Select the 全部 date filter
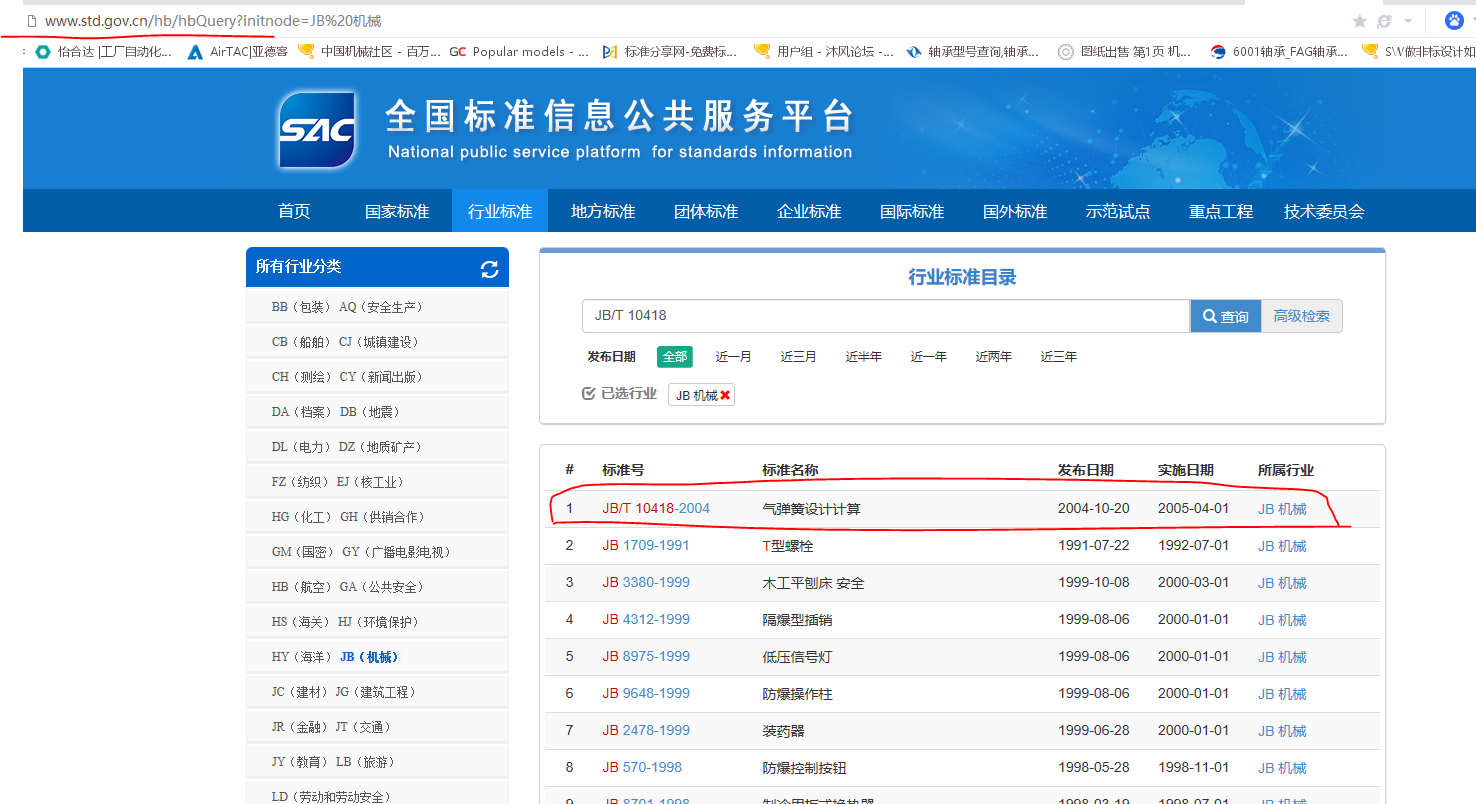The height and width of the screenshot is (804, 1476). click(x=675, y=357)
